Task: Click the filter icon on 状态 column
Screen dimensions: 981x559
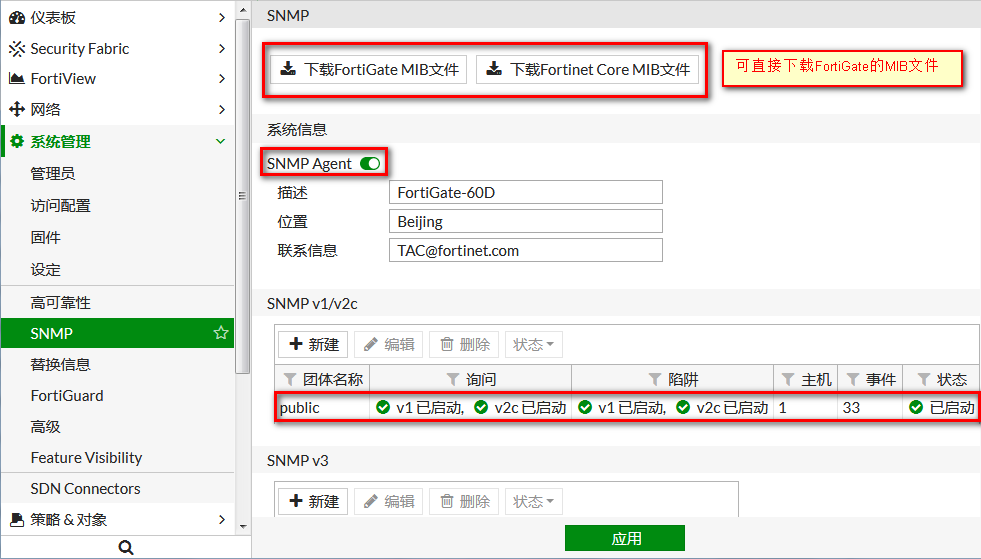Action: [x=923, y=379]
